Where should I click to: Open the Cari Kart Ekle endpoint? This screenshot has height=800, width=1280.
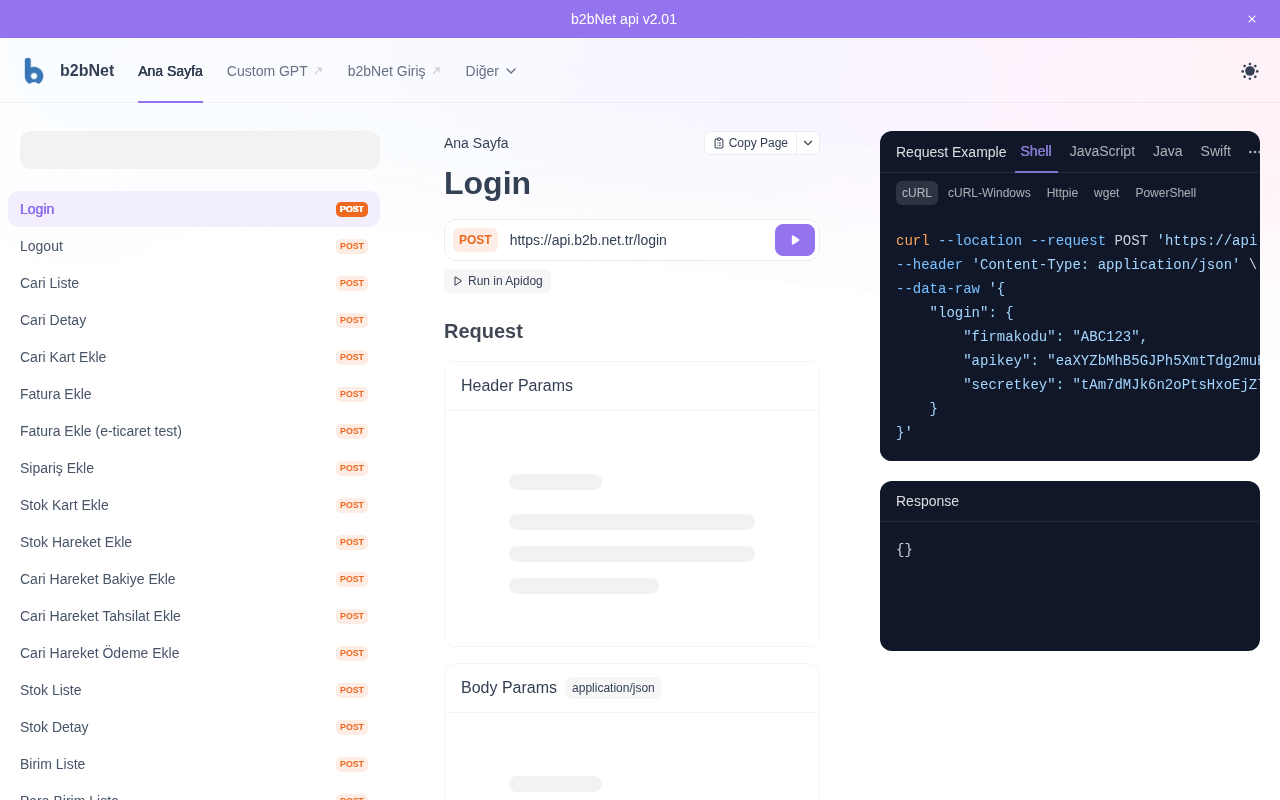click(194, 357)
